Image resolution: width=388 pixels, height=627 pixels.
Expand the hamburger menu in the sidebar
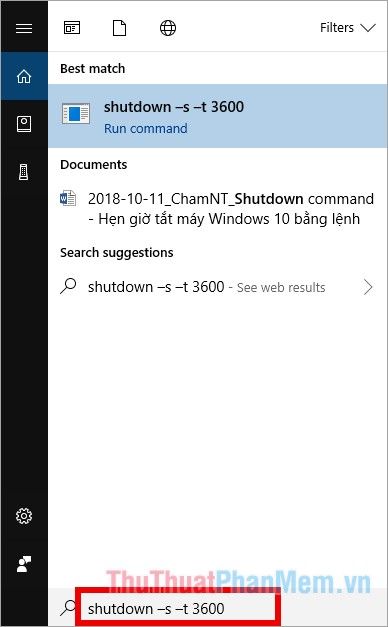click(x=24, y=28)
